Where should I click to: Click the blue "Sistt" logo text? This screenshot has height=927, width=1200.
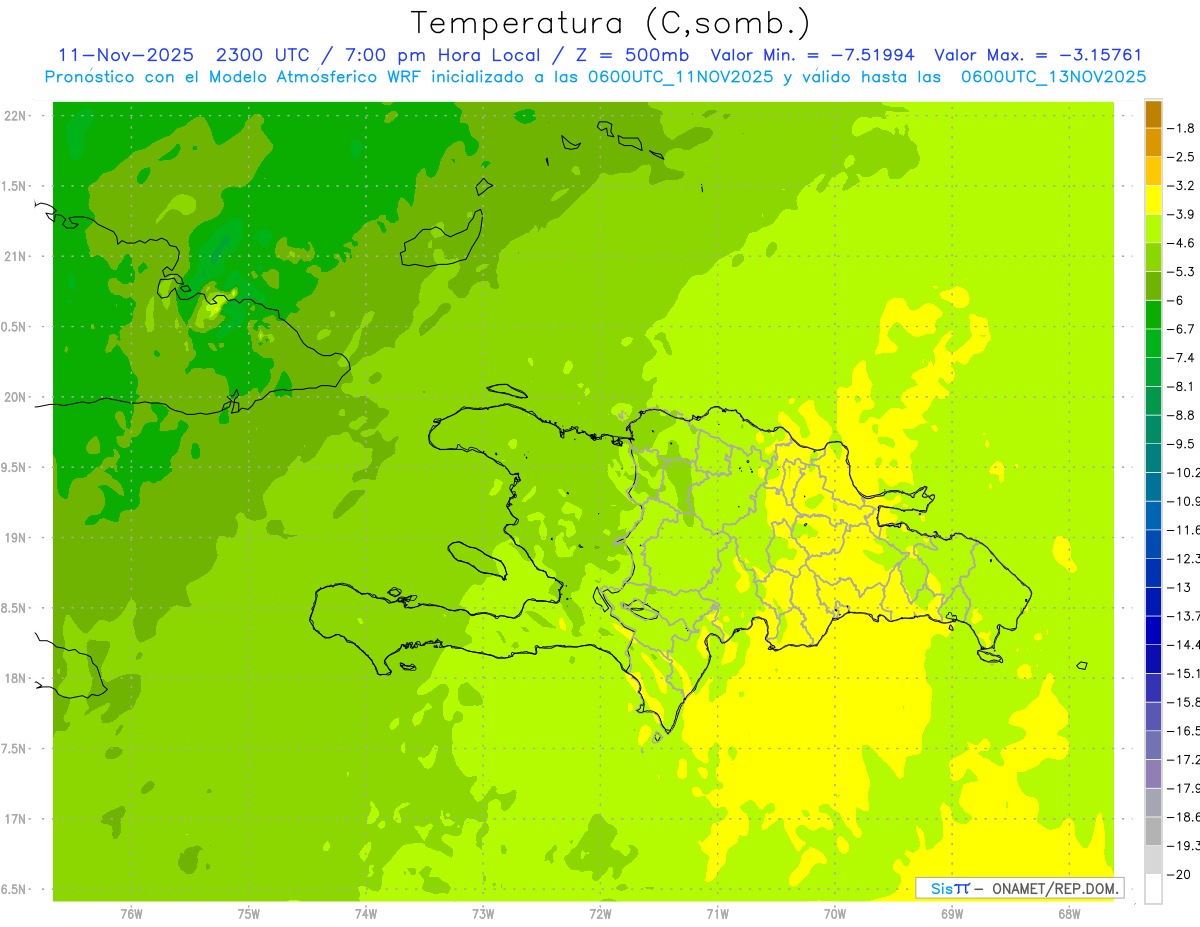click(949, 888)
